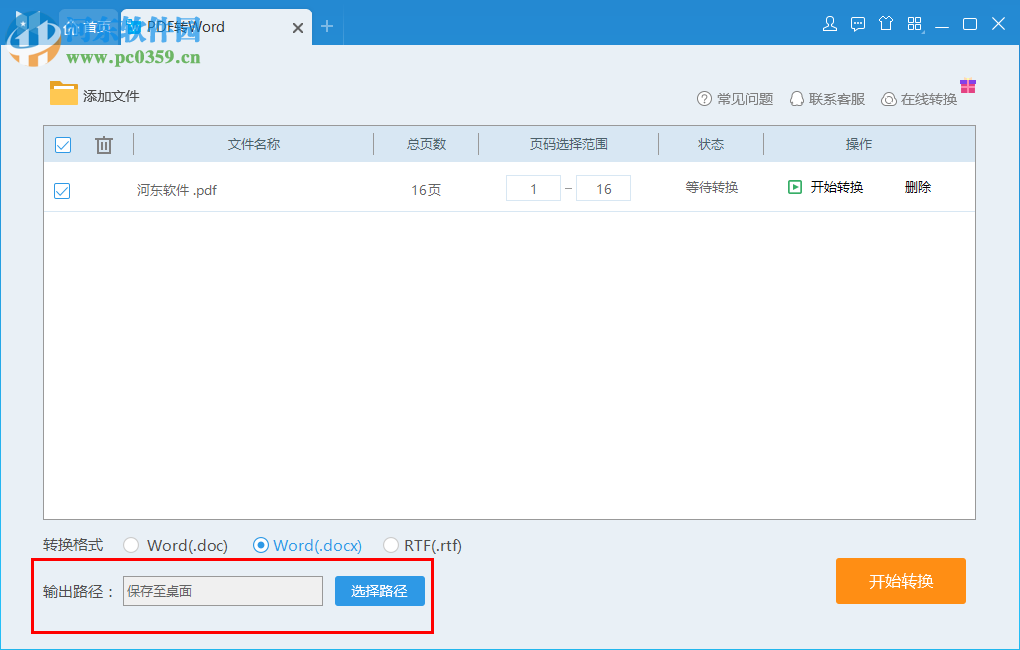Click the 操作 column header
The height and width of the screenshot is (650, 1020).
[859, 144]
